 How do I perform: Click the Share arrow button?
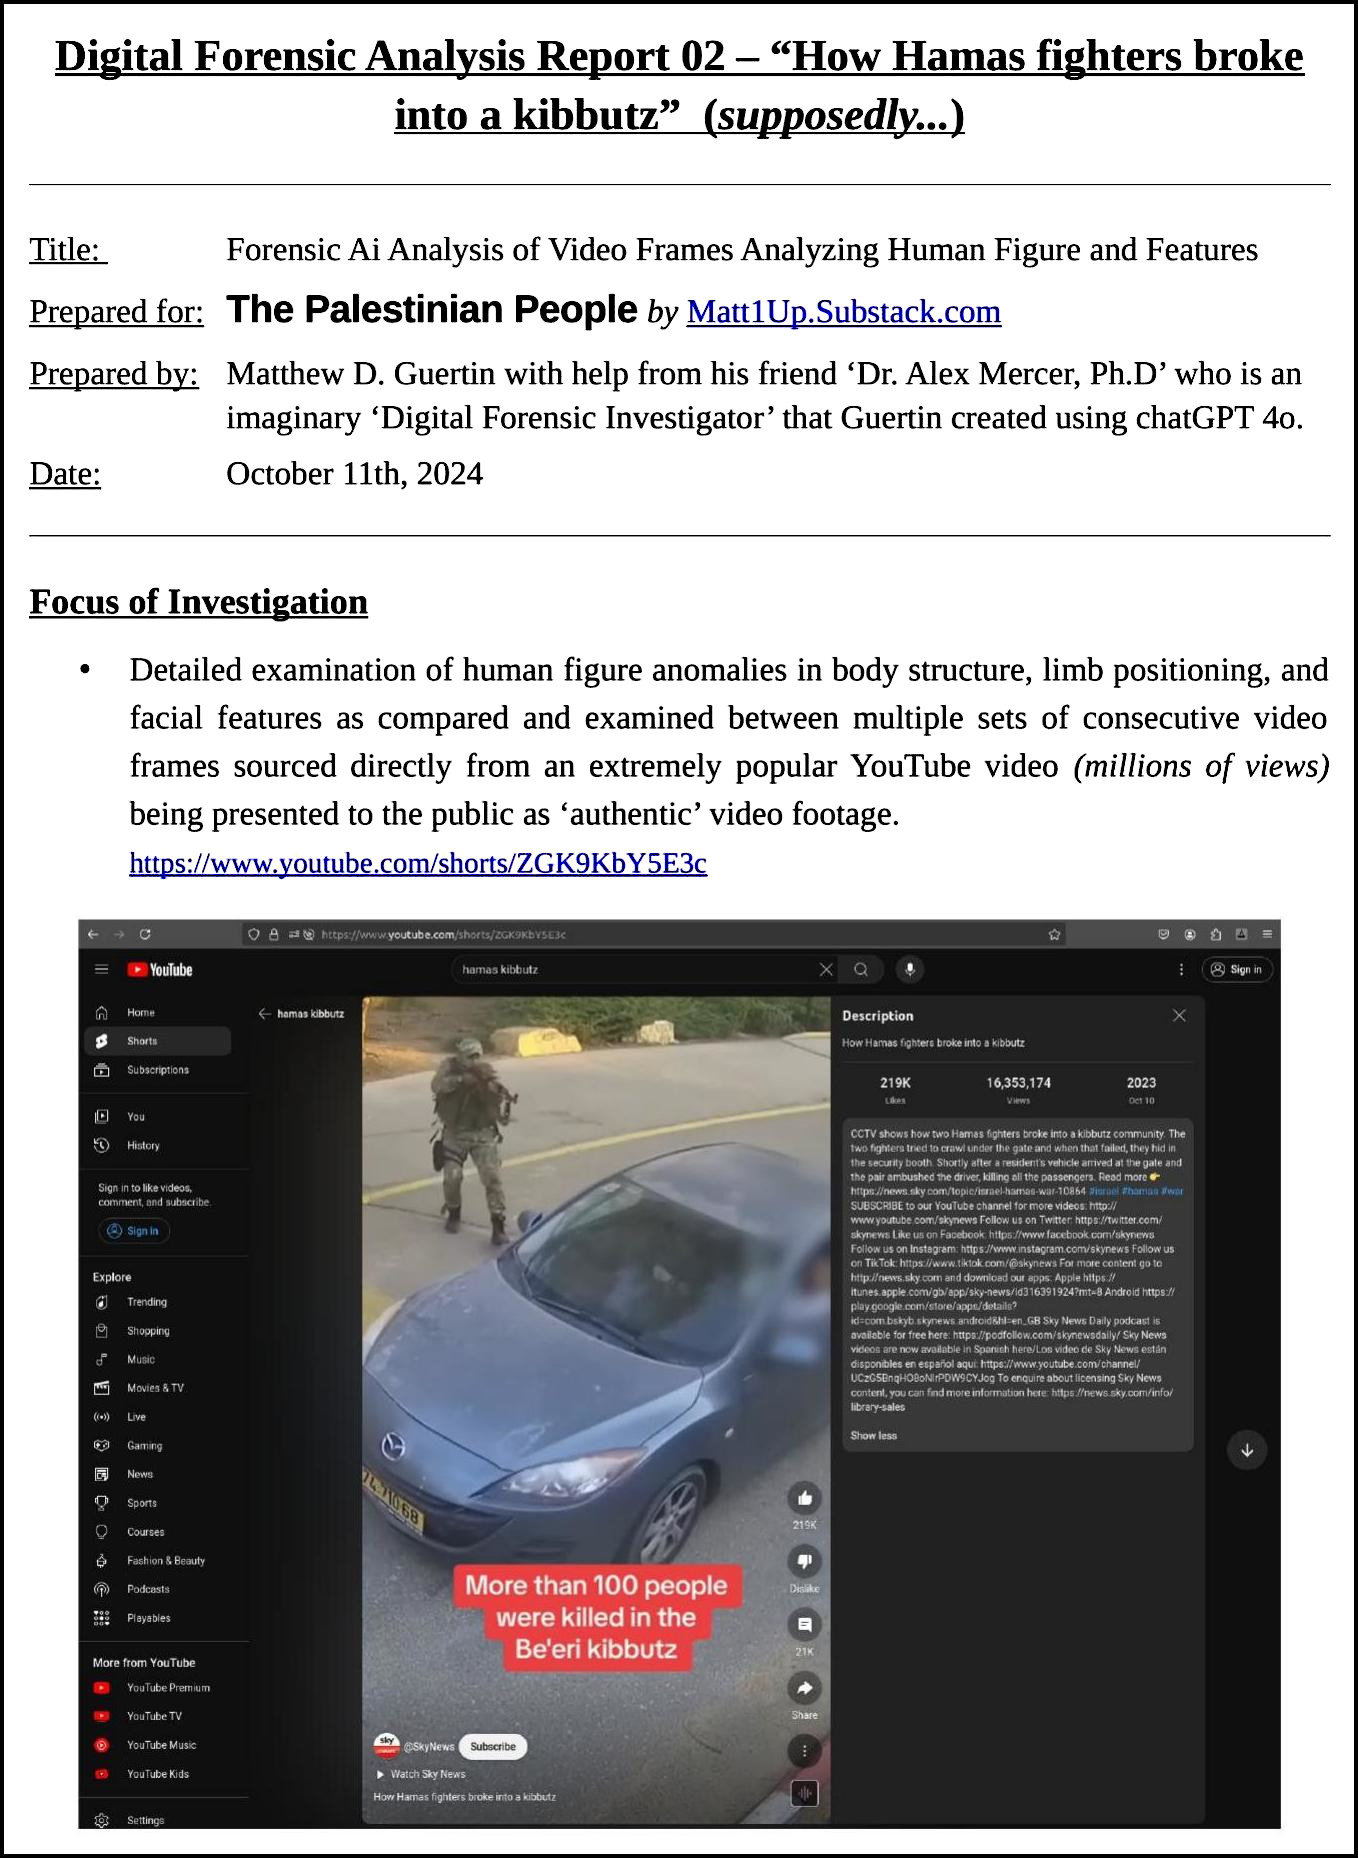[805, 1688]
